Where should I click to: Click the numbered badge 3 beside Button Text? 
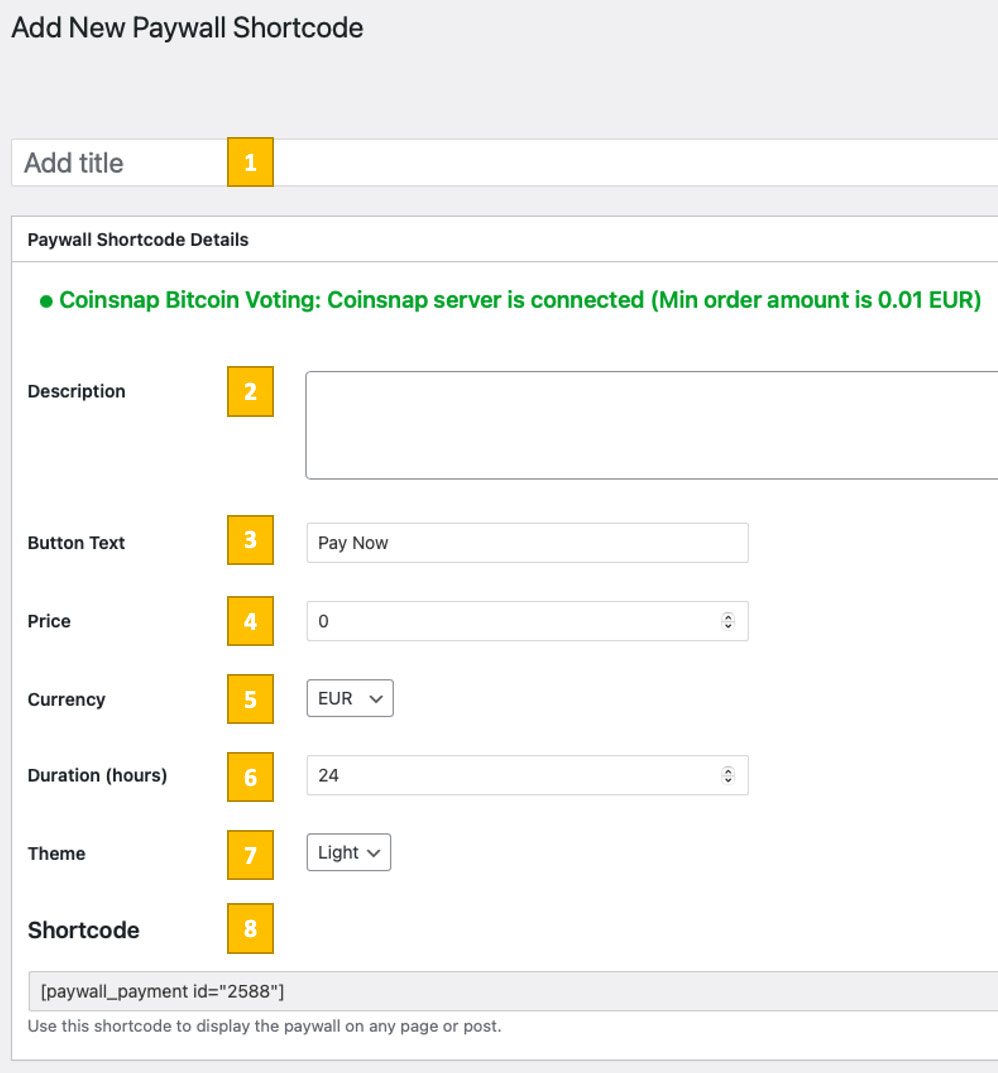pos(250,540)
